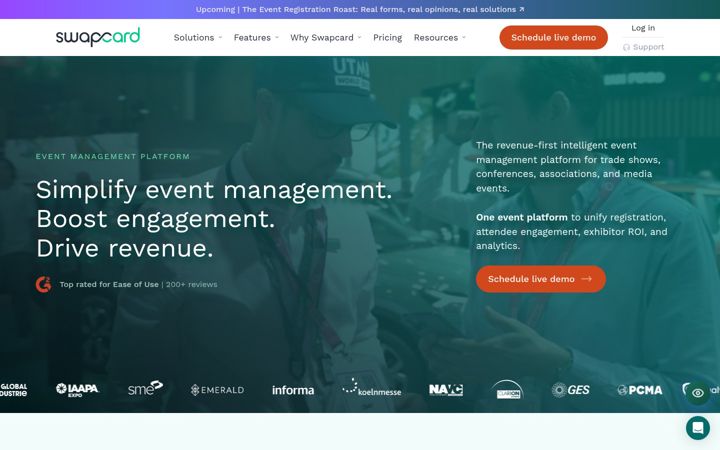720x450 pixels.
Task: Click the Swapcard logo
Action: tap(98, 37)
